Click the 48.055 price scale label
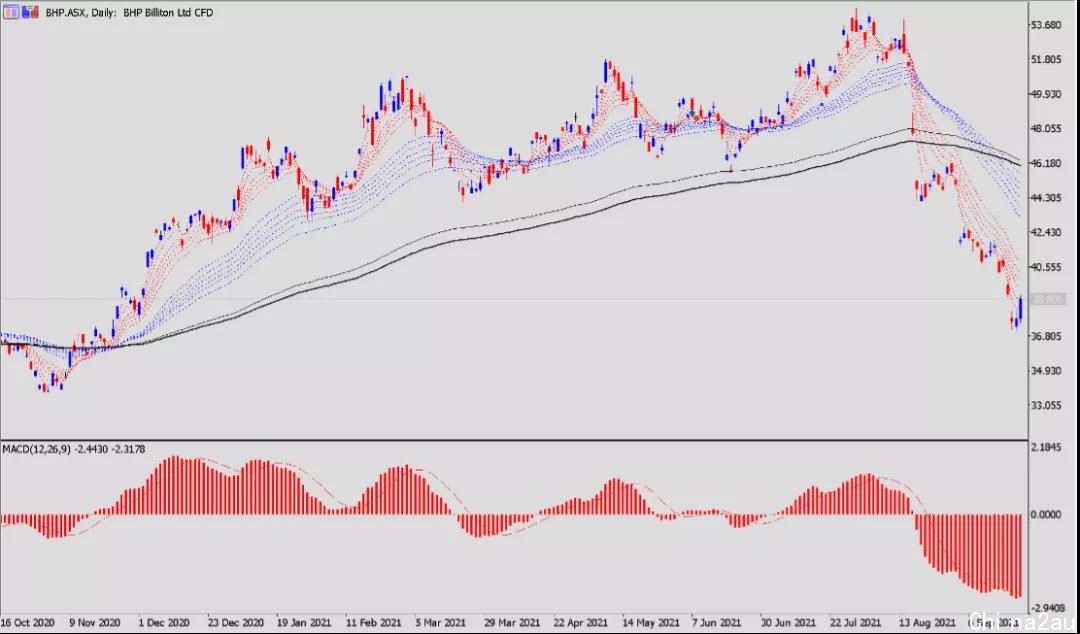 1047,128
